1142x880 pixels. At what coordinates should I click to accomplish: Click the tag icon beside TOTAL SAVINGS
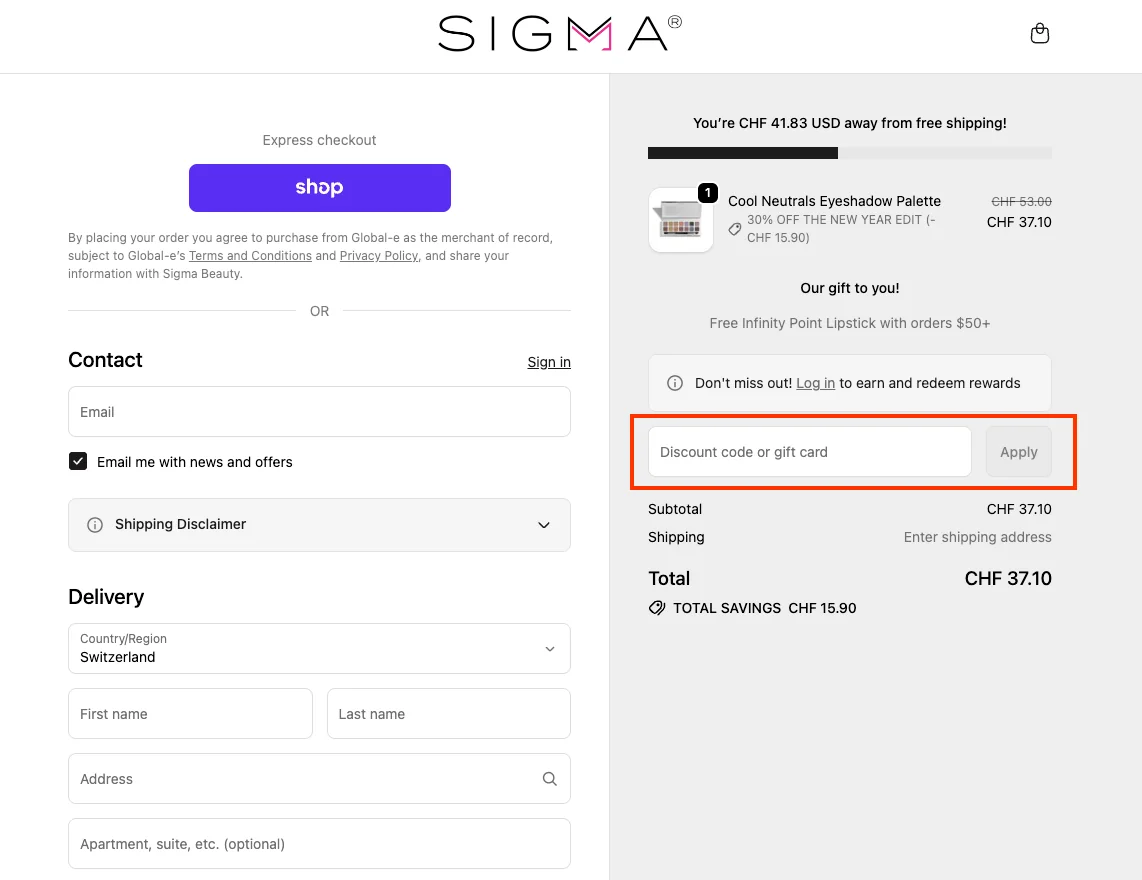click(657, 607)
